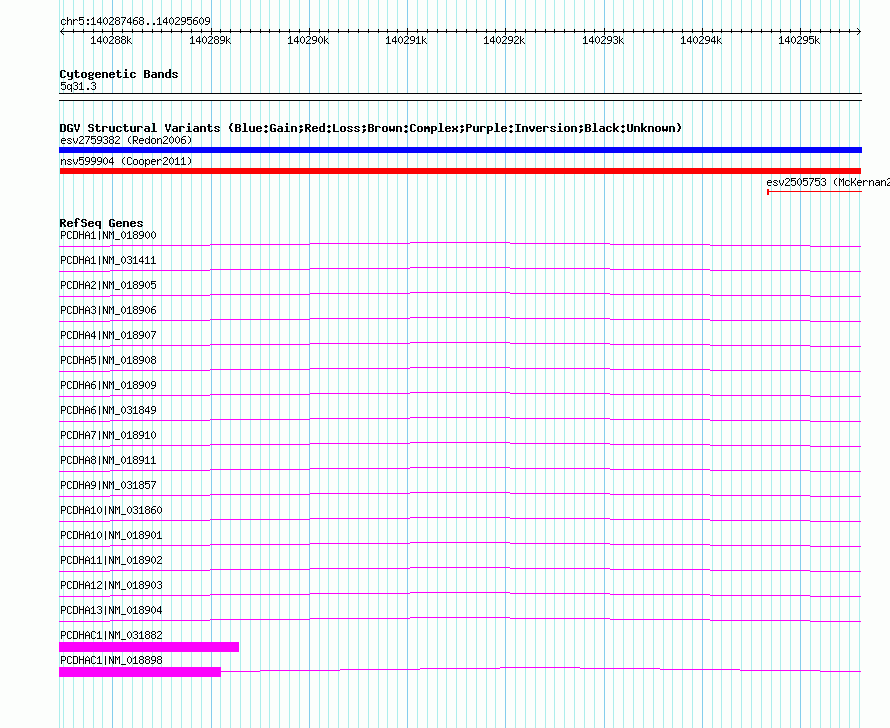The image size is (890, 728).
Task: Open the Cytogenetic Bands track title
Action: point(119,74)
